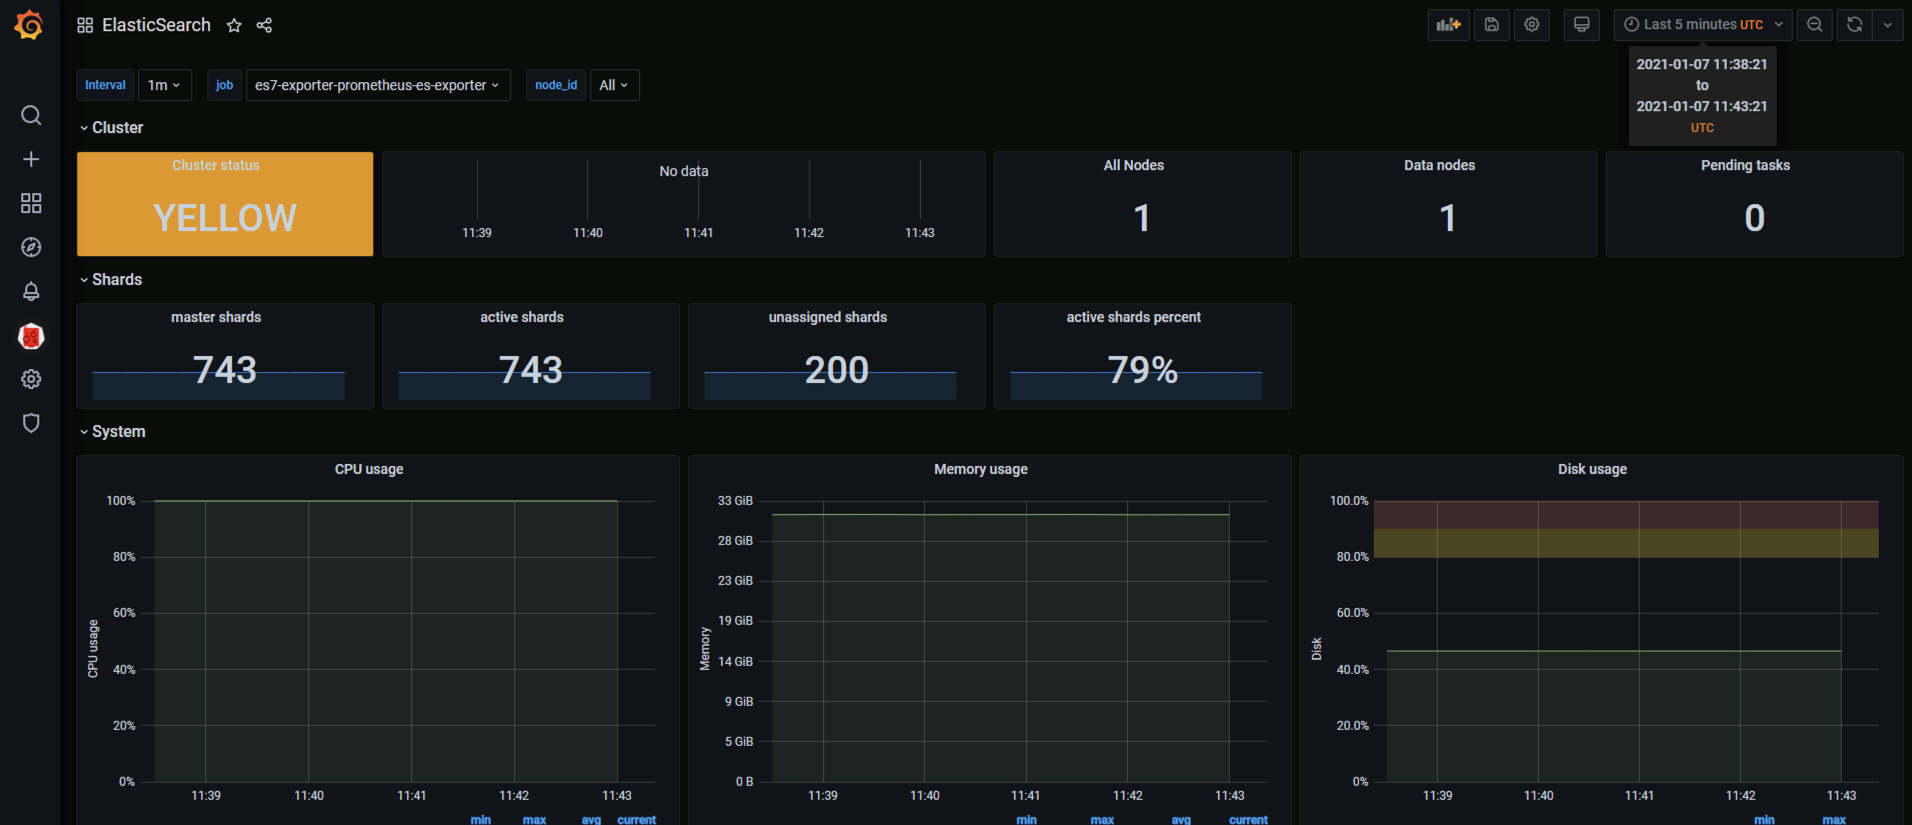Sort CPU usage legend by max
This screenshot has height=825, width=1912.
point(535,820)
